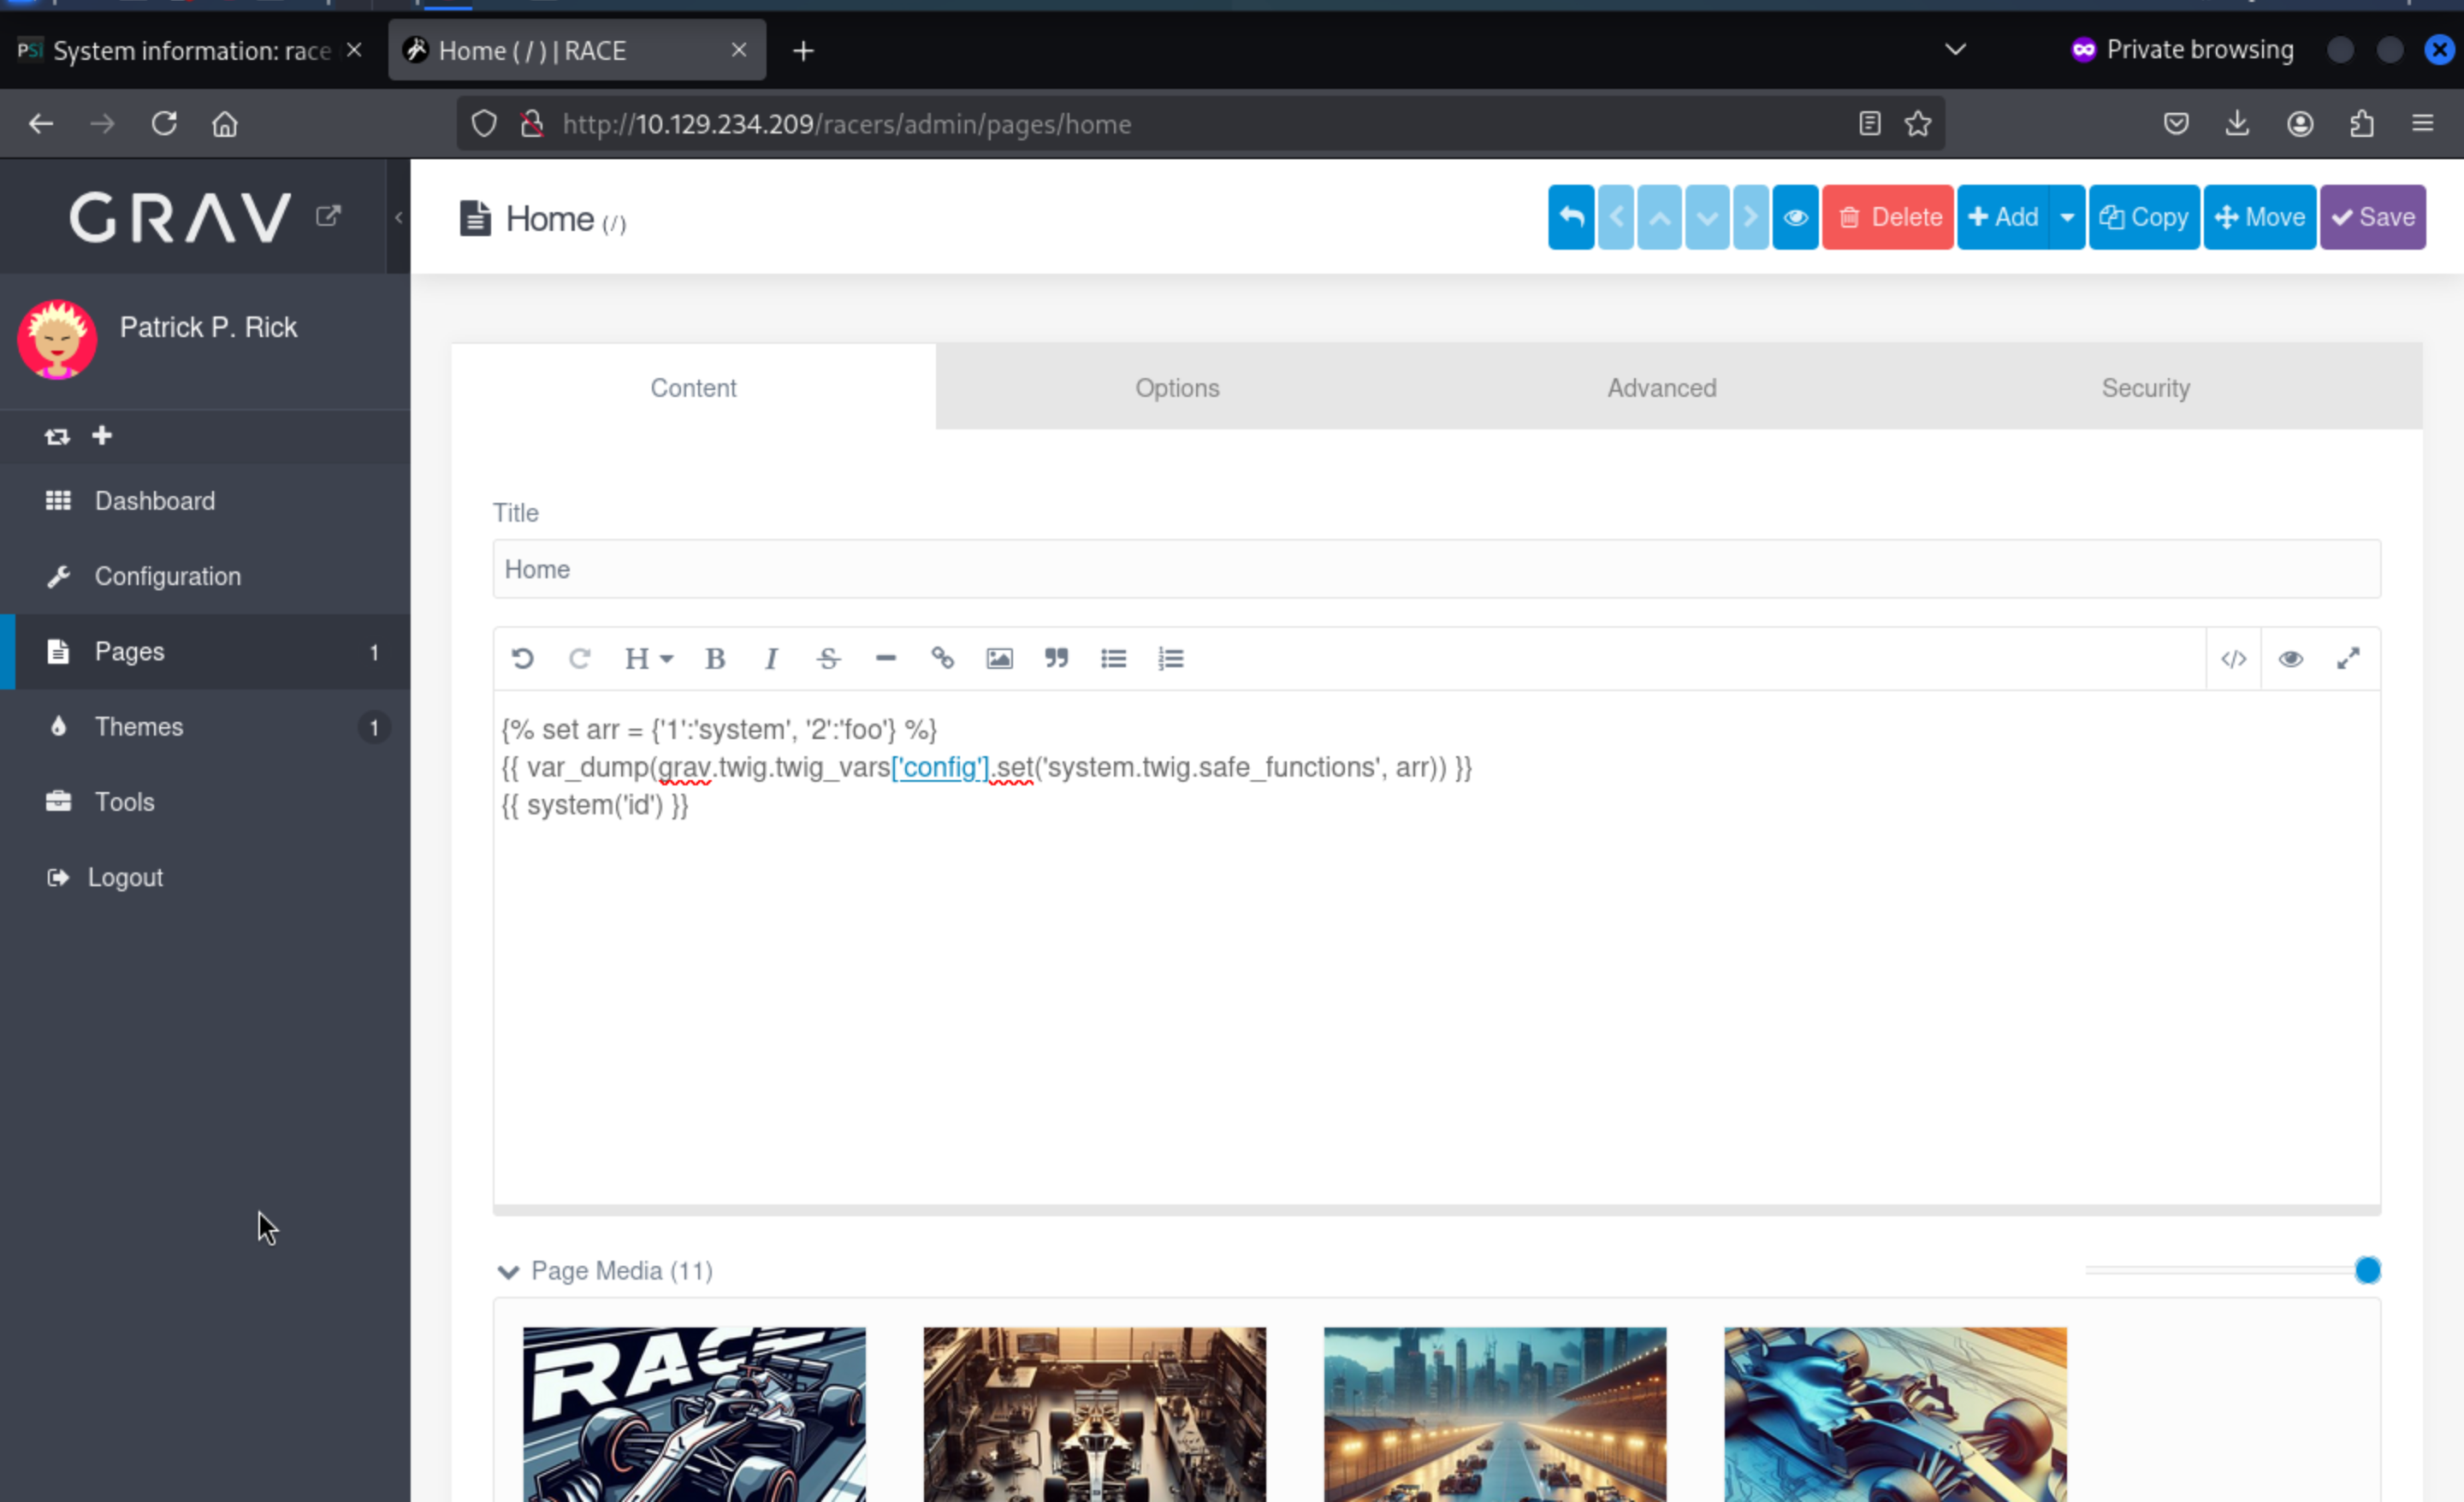Insert a link via toolbar icon

[942, 659]
